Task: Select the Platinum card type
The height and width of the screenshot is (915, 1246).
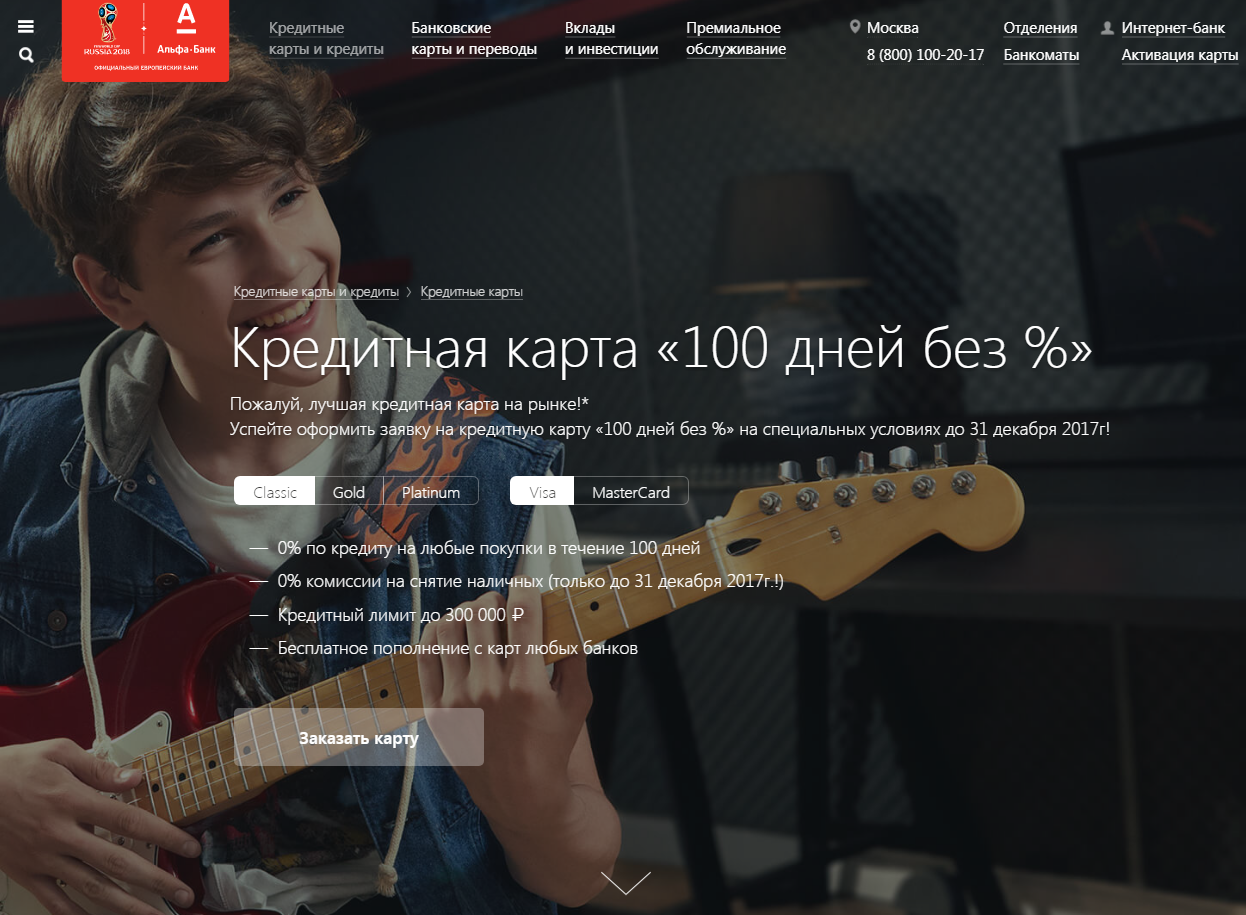Action: (430, 491)
